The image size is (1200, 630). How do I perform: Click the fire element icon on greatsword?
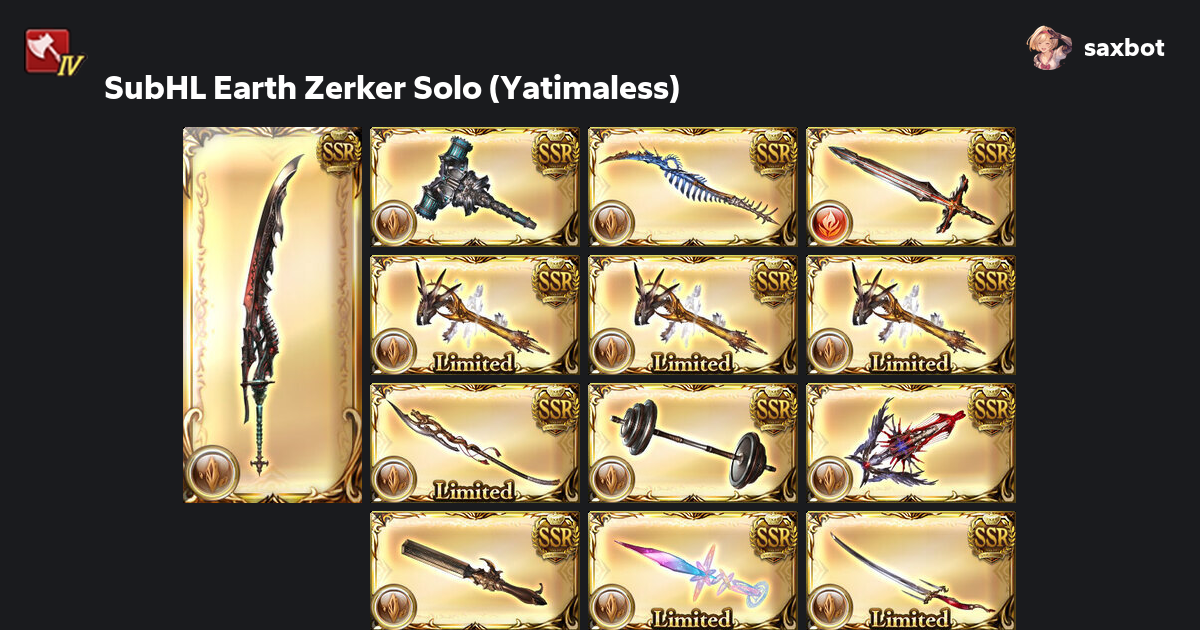[829, 222]
